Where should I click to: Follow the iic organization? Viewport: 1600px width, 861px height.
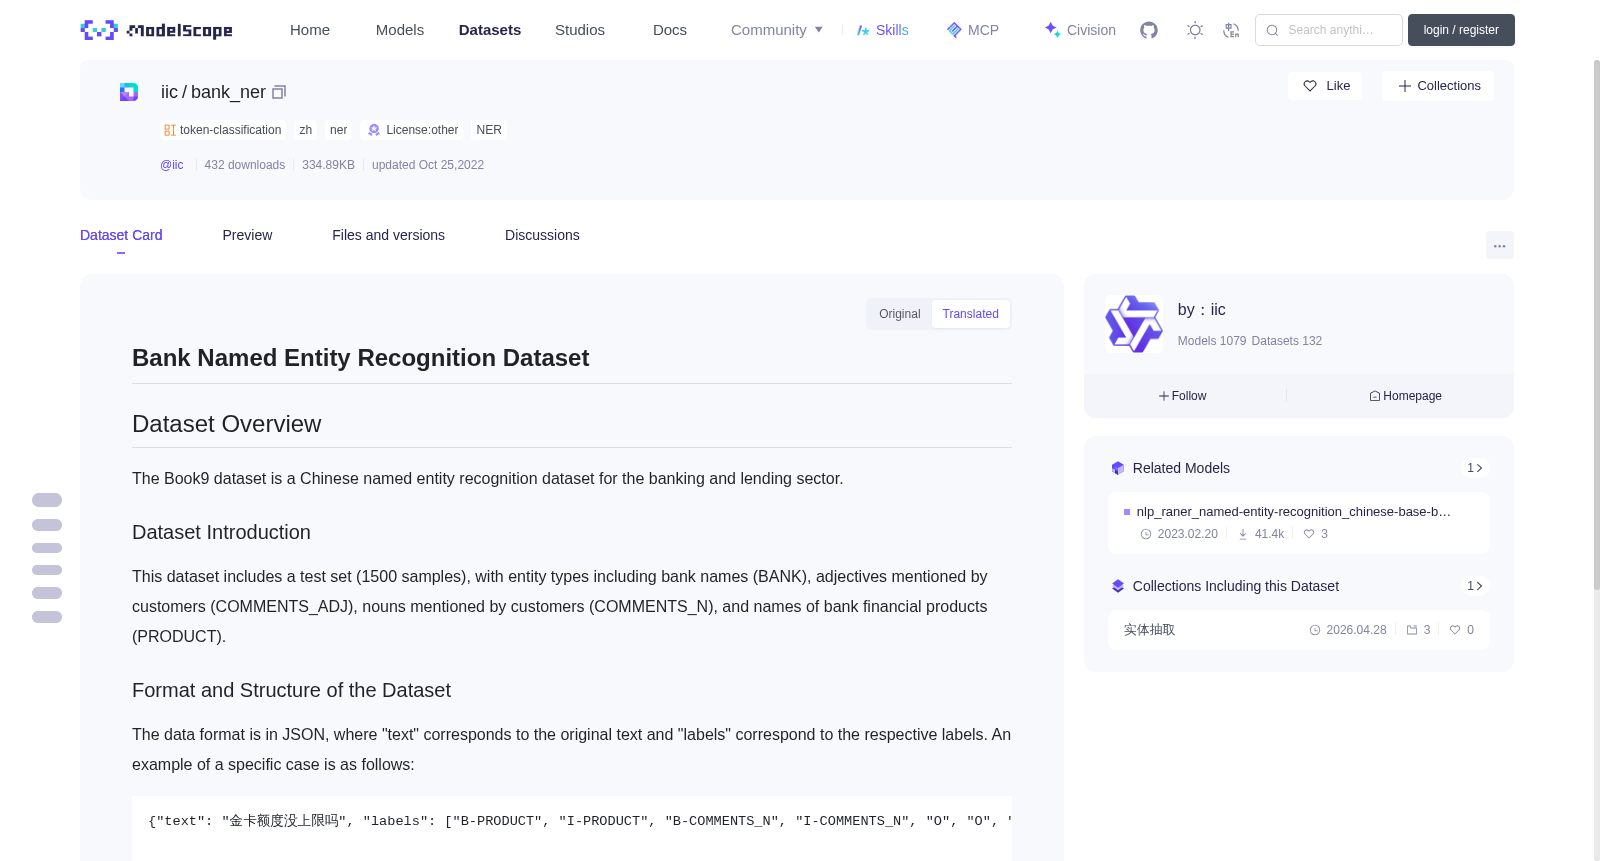[x=1183, y=396]
